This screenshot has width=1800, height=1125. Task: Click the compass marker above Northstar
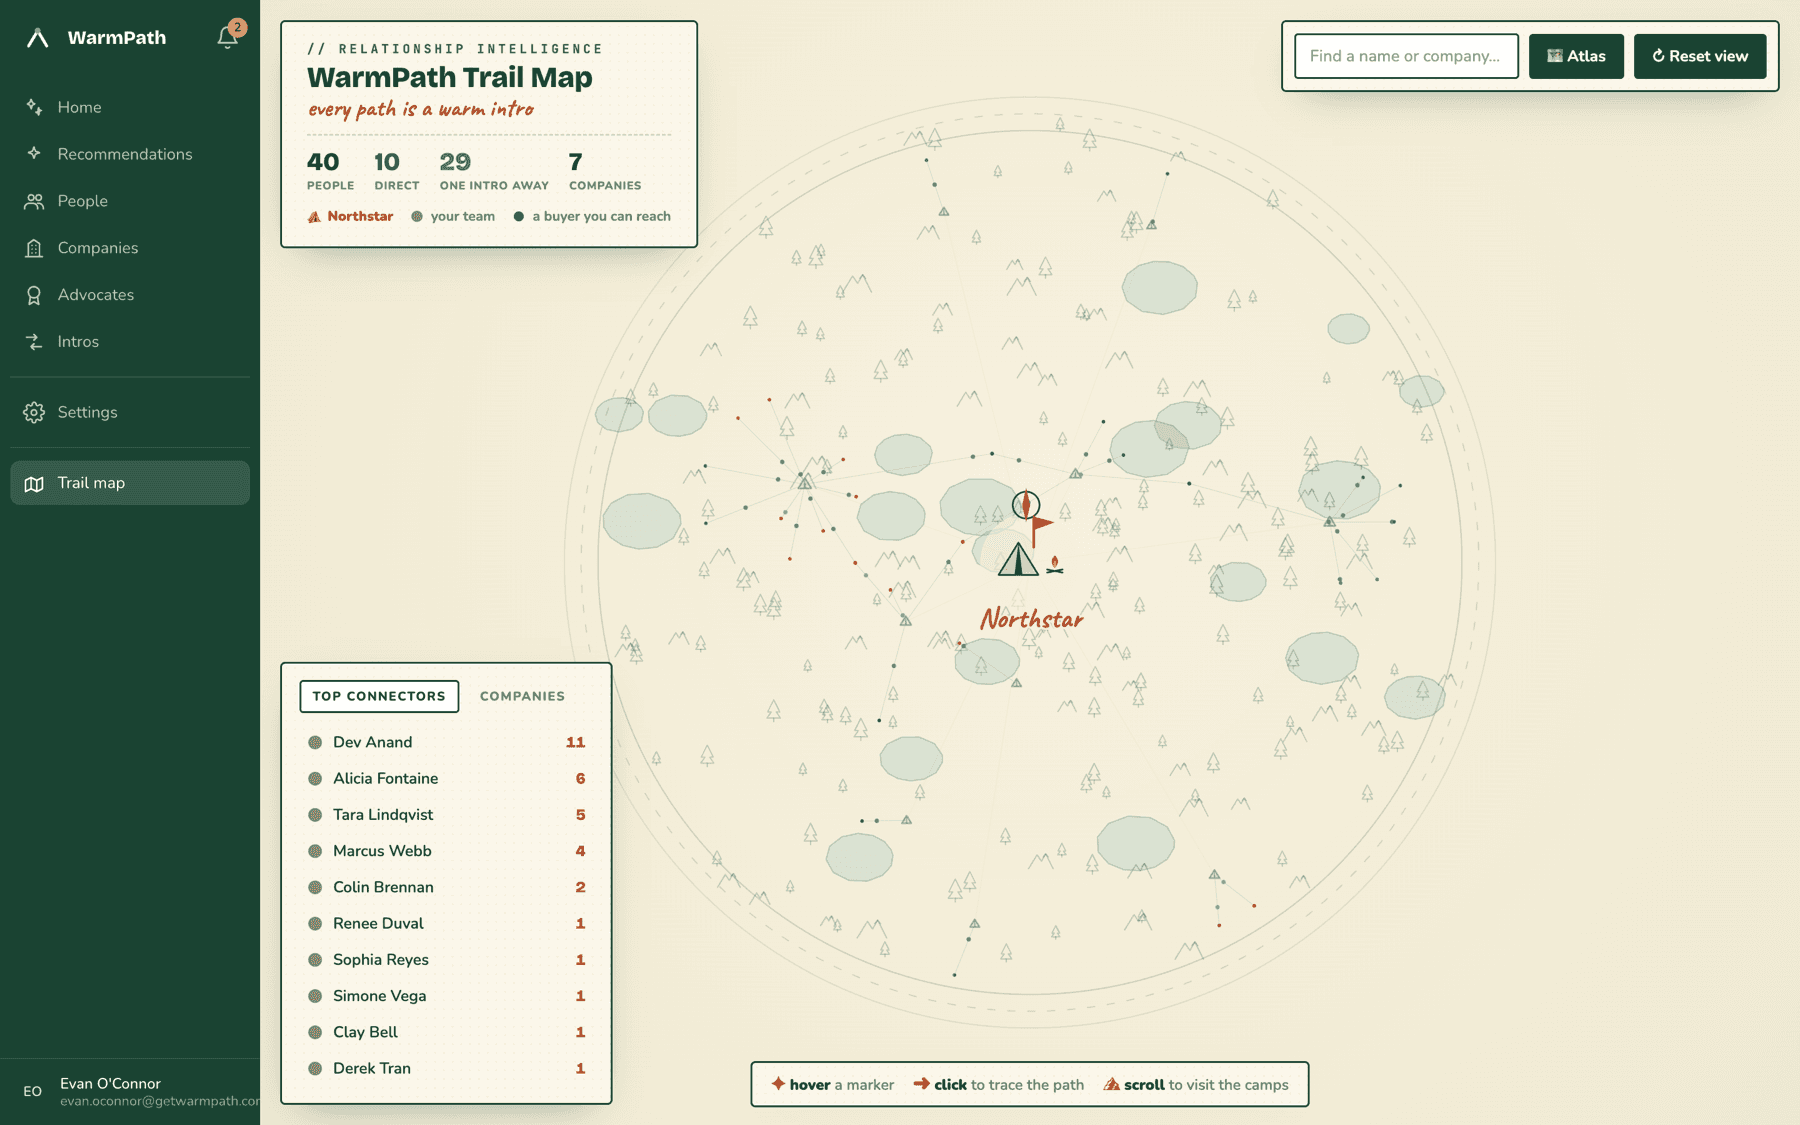[x=1026, y=505]
